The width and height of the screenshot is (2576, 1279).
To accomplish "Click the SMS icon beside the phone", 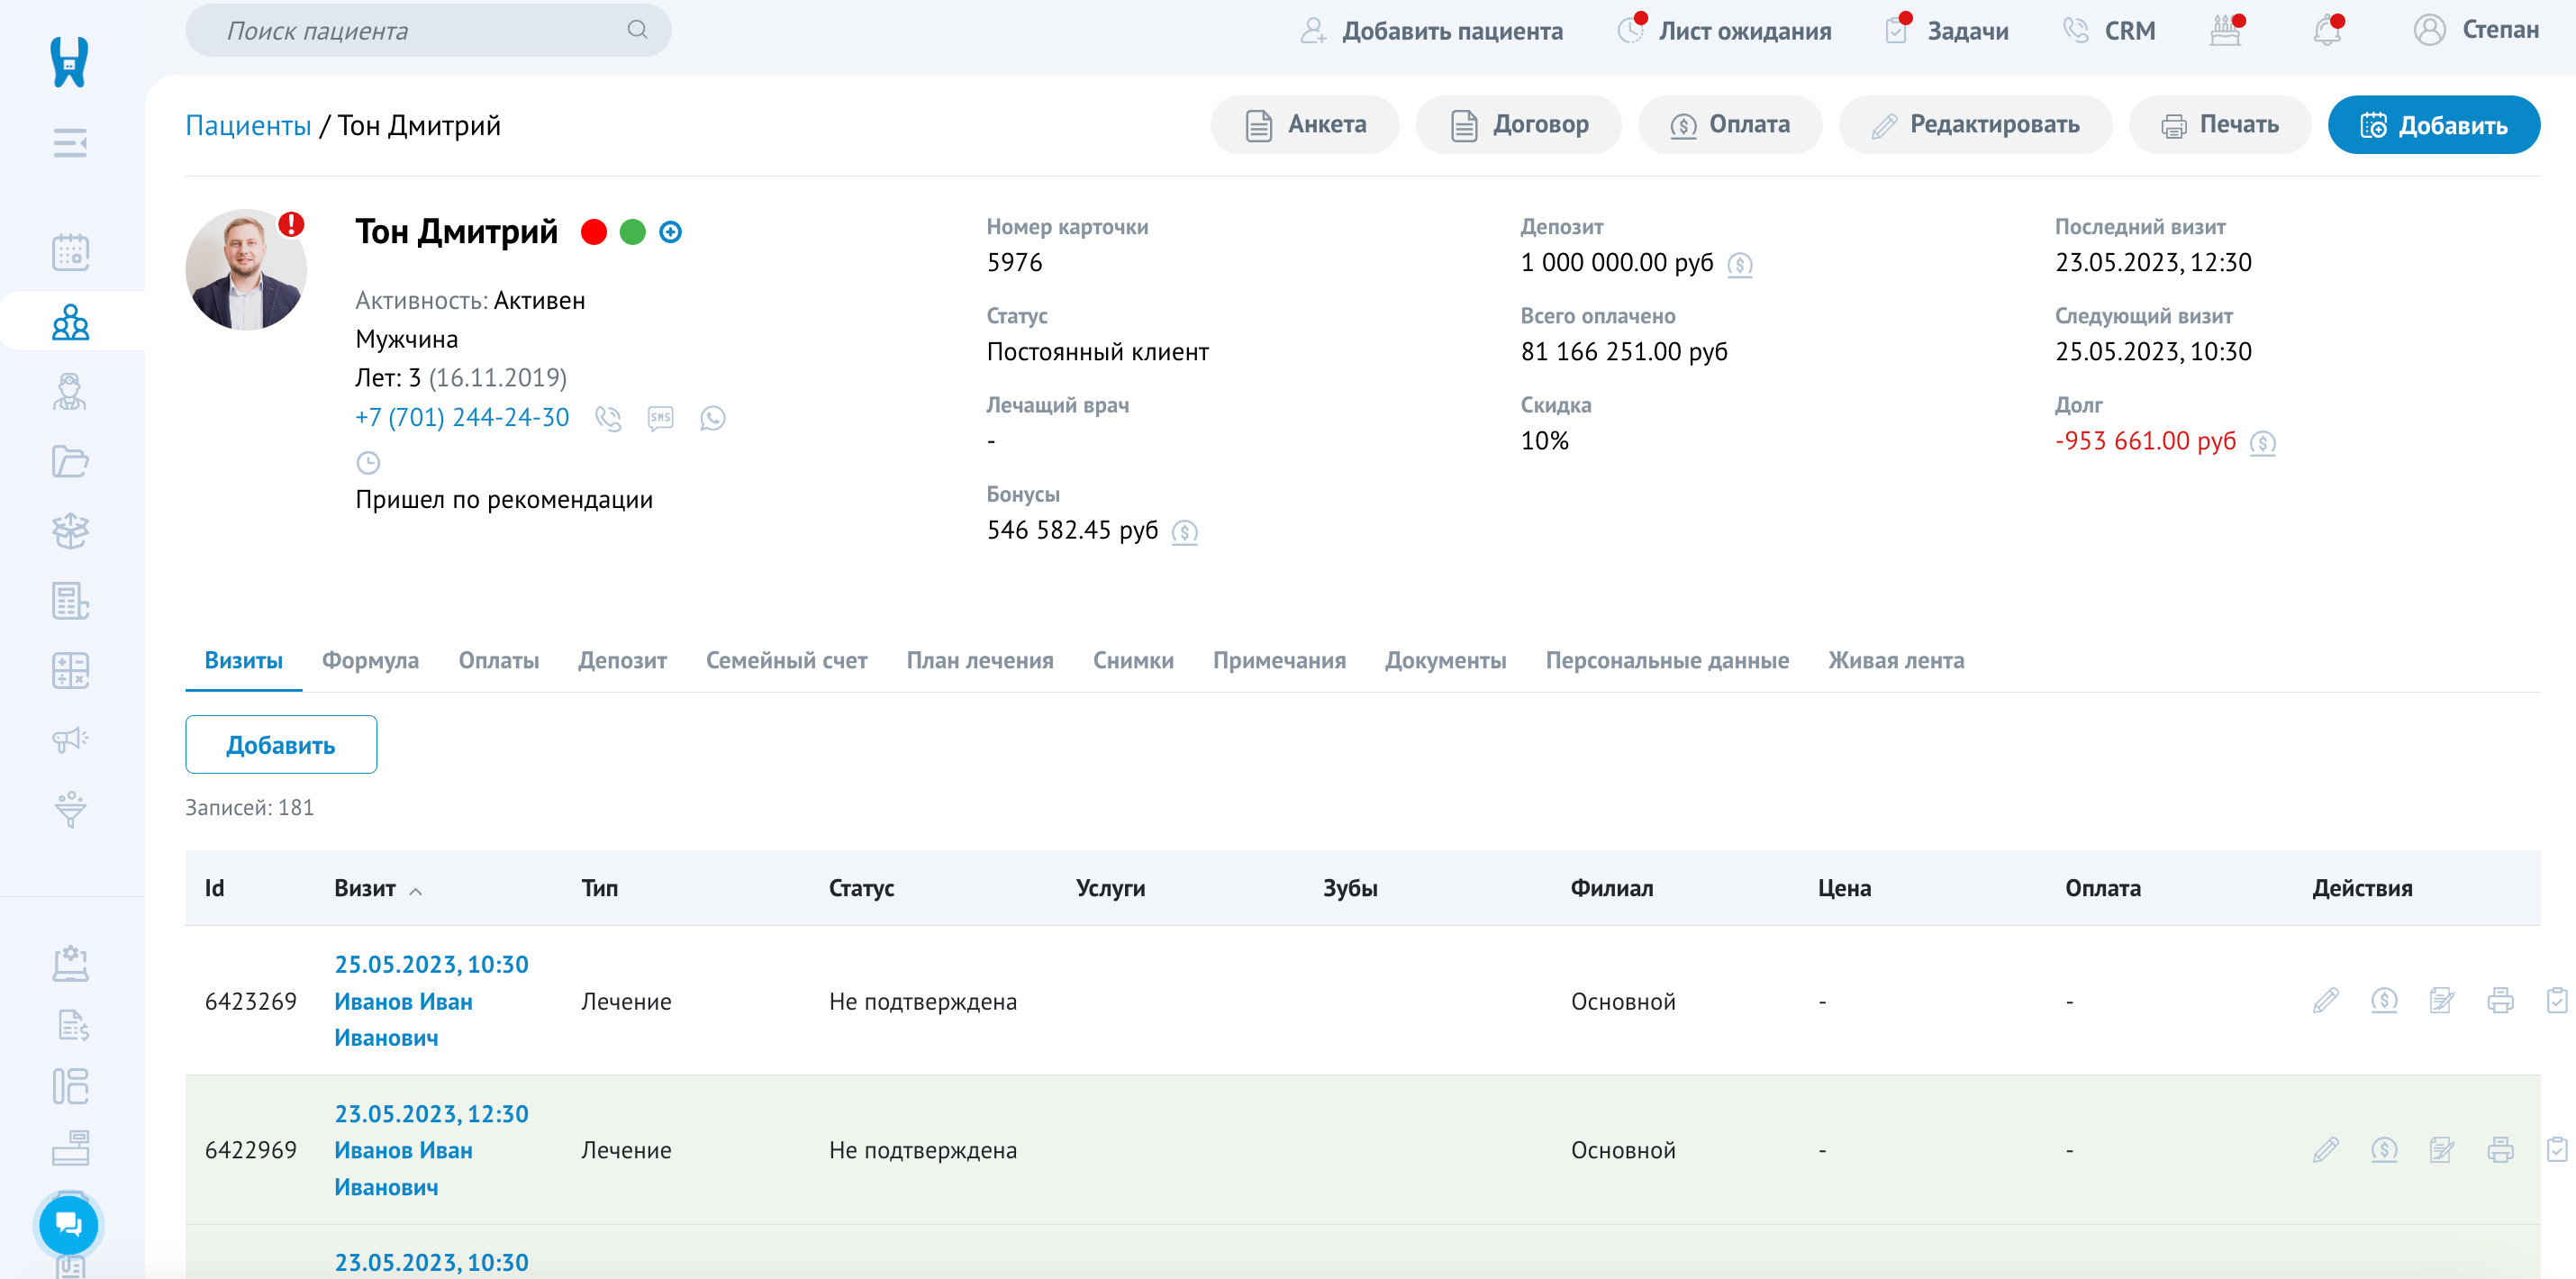I will 660,418.
